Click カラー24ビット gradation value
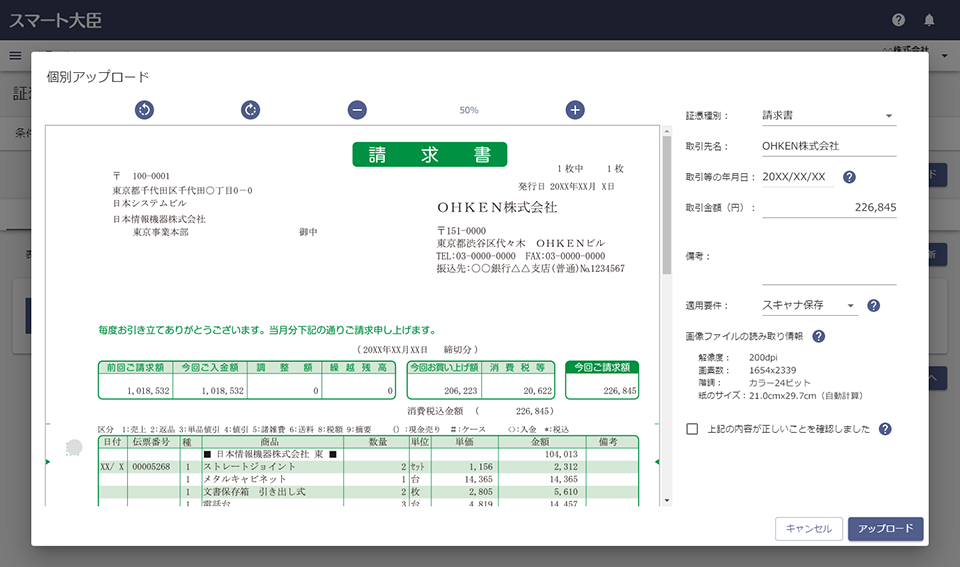 779,383
